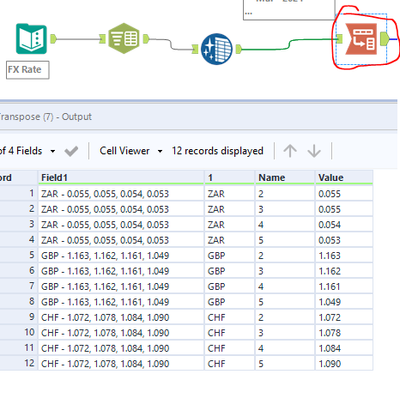Image resolution: width=400 pixels, height=397 pixels.
Task: Select Value cell 1.162
Action: (344, 271)
